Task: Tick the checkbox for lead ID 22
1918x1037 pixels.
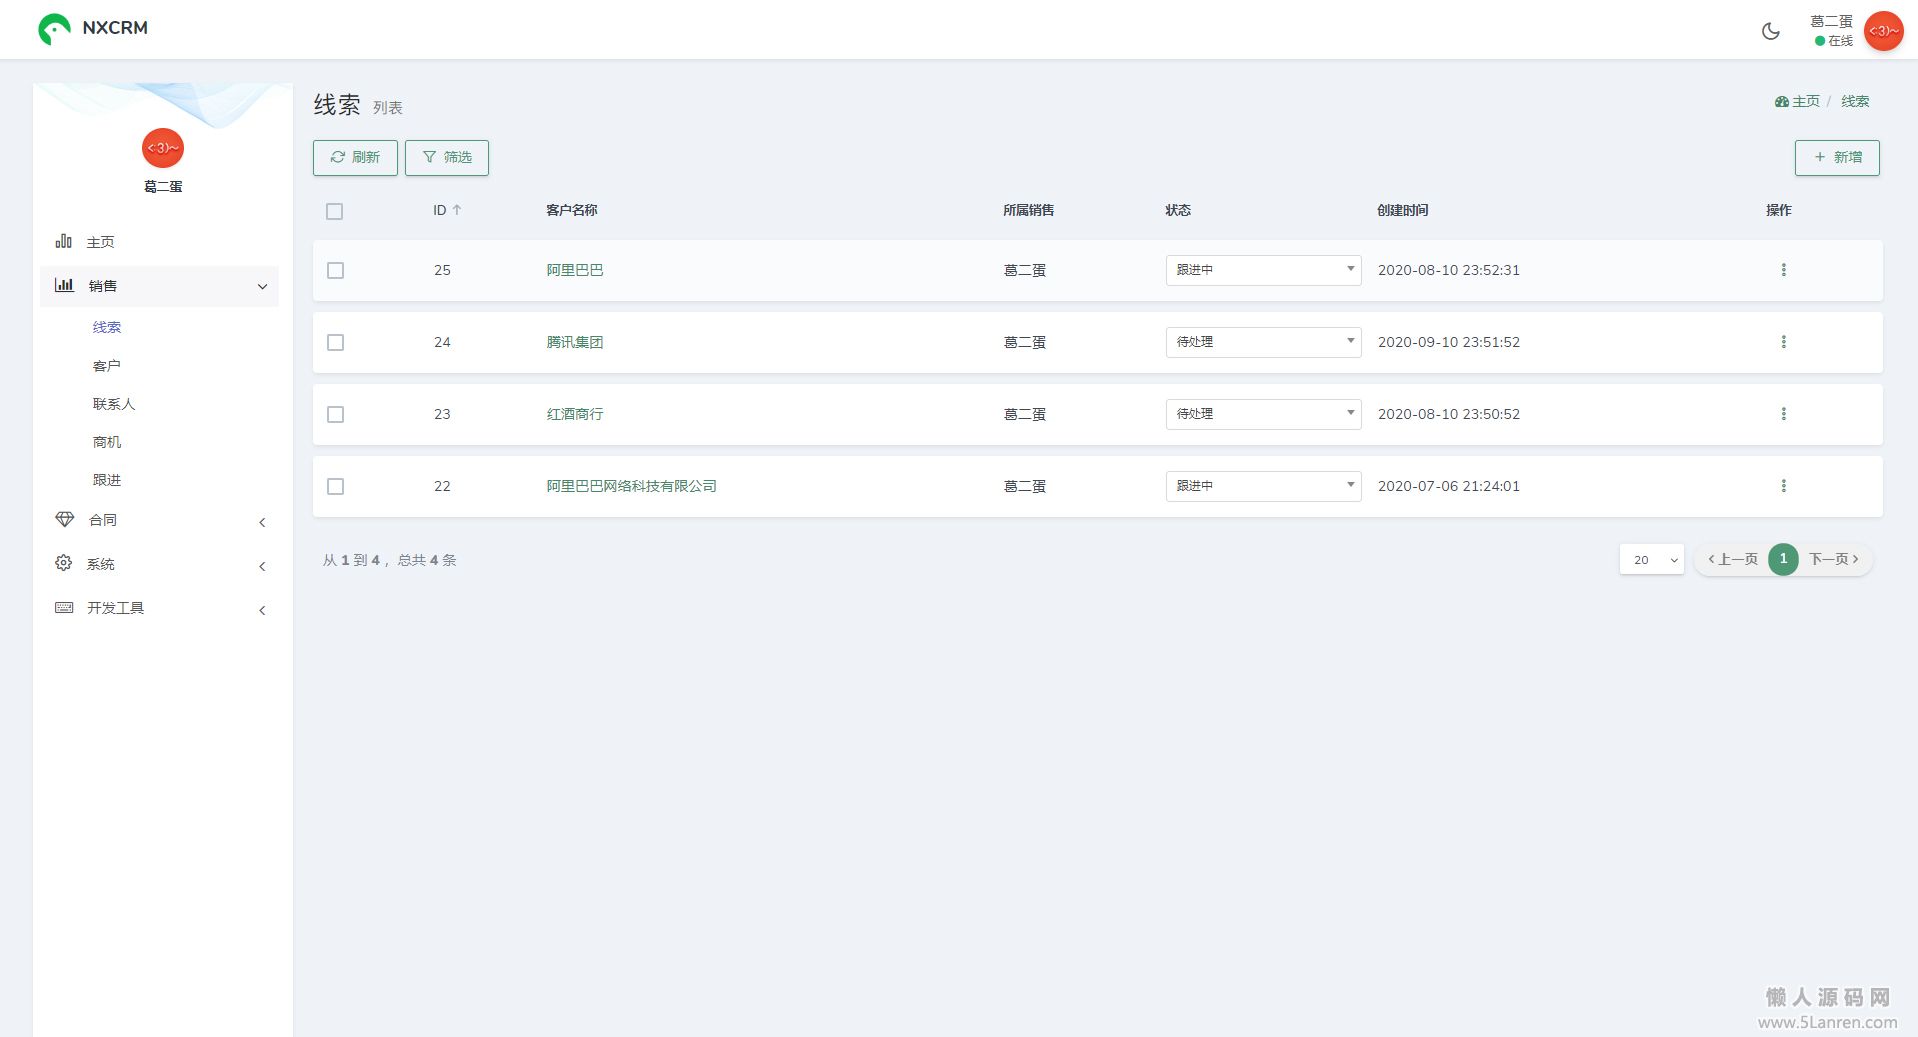Action: (x=336, y=487)
